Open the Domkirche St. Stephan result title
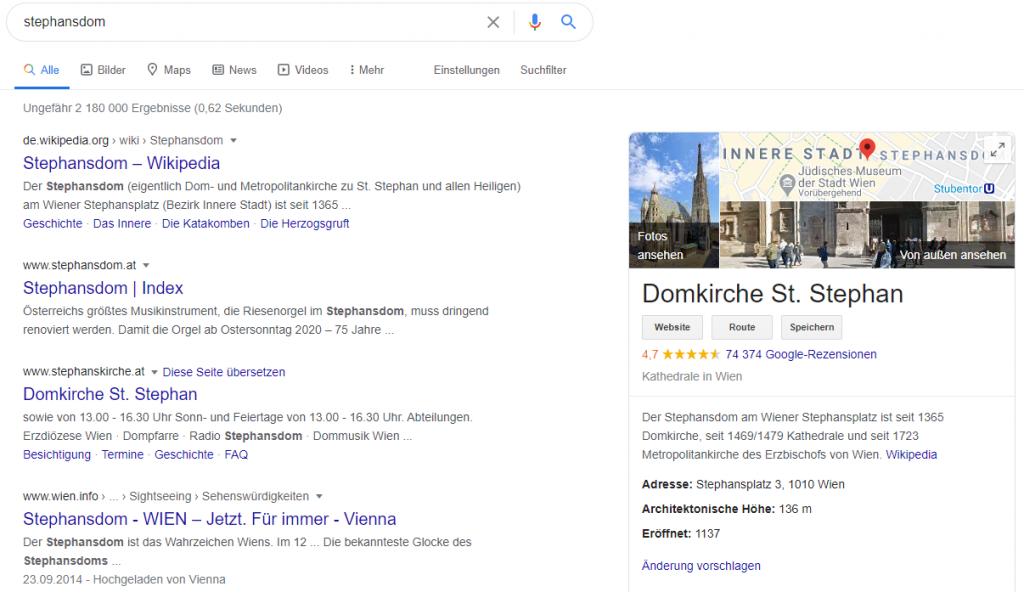The image size is (1024, 592). click(x=110, y=394)
